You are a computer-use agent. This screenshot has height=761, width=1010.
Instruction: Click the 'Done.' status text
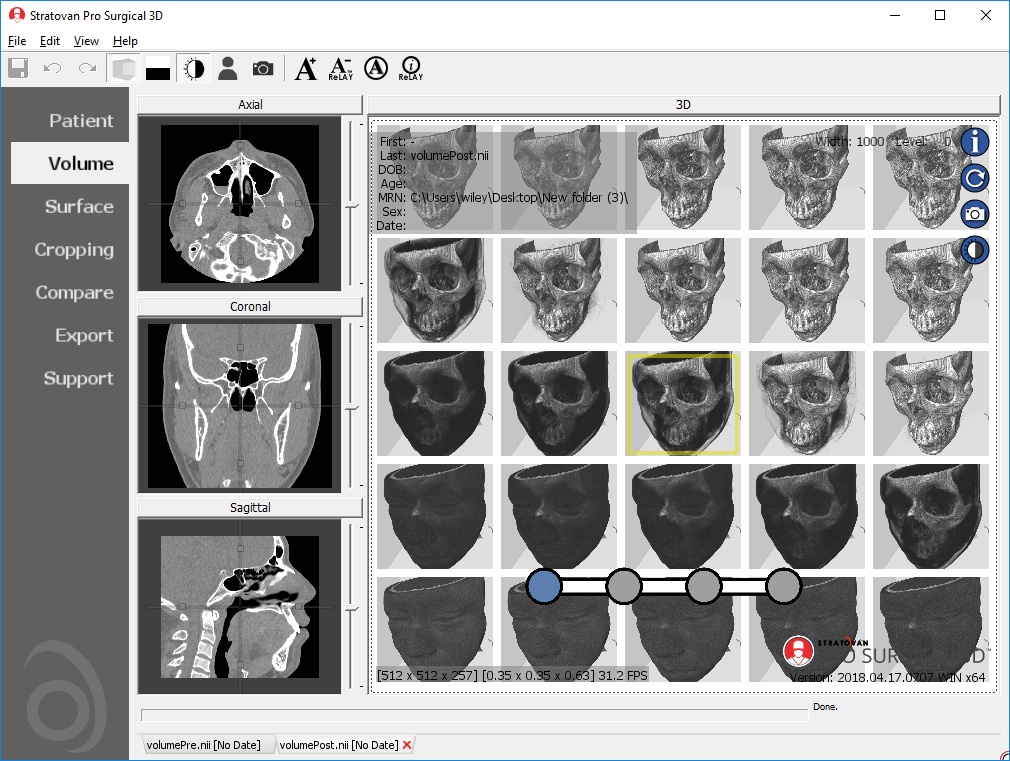click(x=825, y=707)
